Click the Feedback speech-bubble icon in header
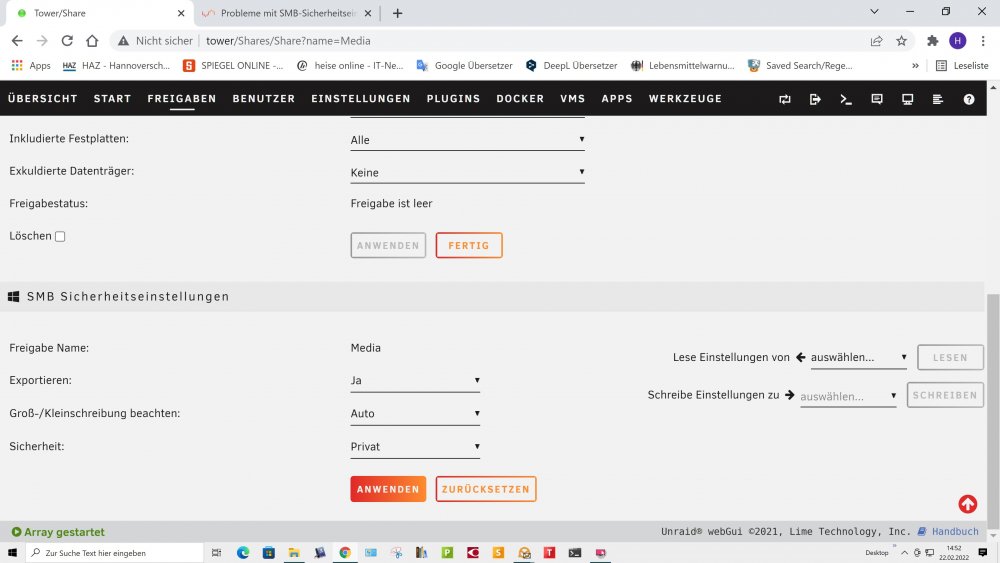 877,99
